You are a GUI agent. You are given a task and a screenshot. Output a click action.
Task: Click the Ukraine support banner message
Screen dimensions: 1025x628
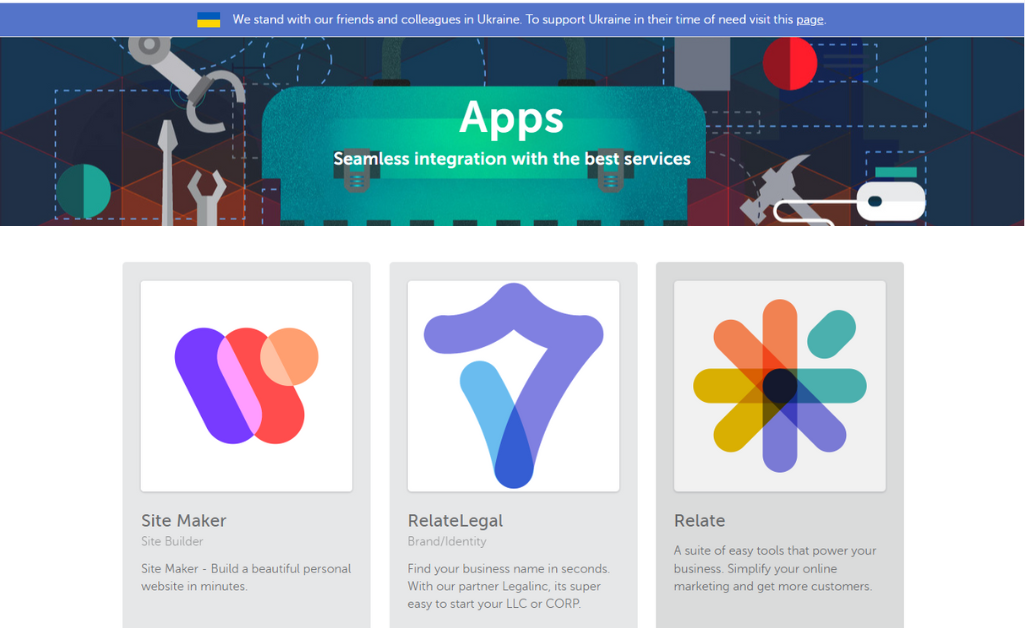529,20
